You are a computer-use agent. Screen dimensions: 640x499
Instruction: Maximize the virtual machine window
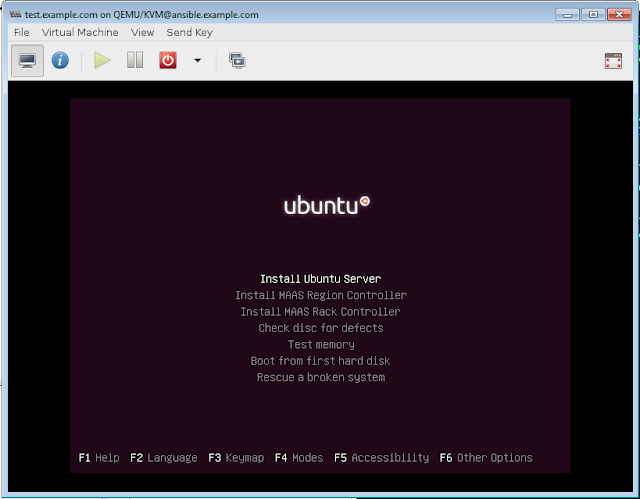[593, 15]
